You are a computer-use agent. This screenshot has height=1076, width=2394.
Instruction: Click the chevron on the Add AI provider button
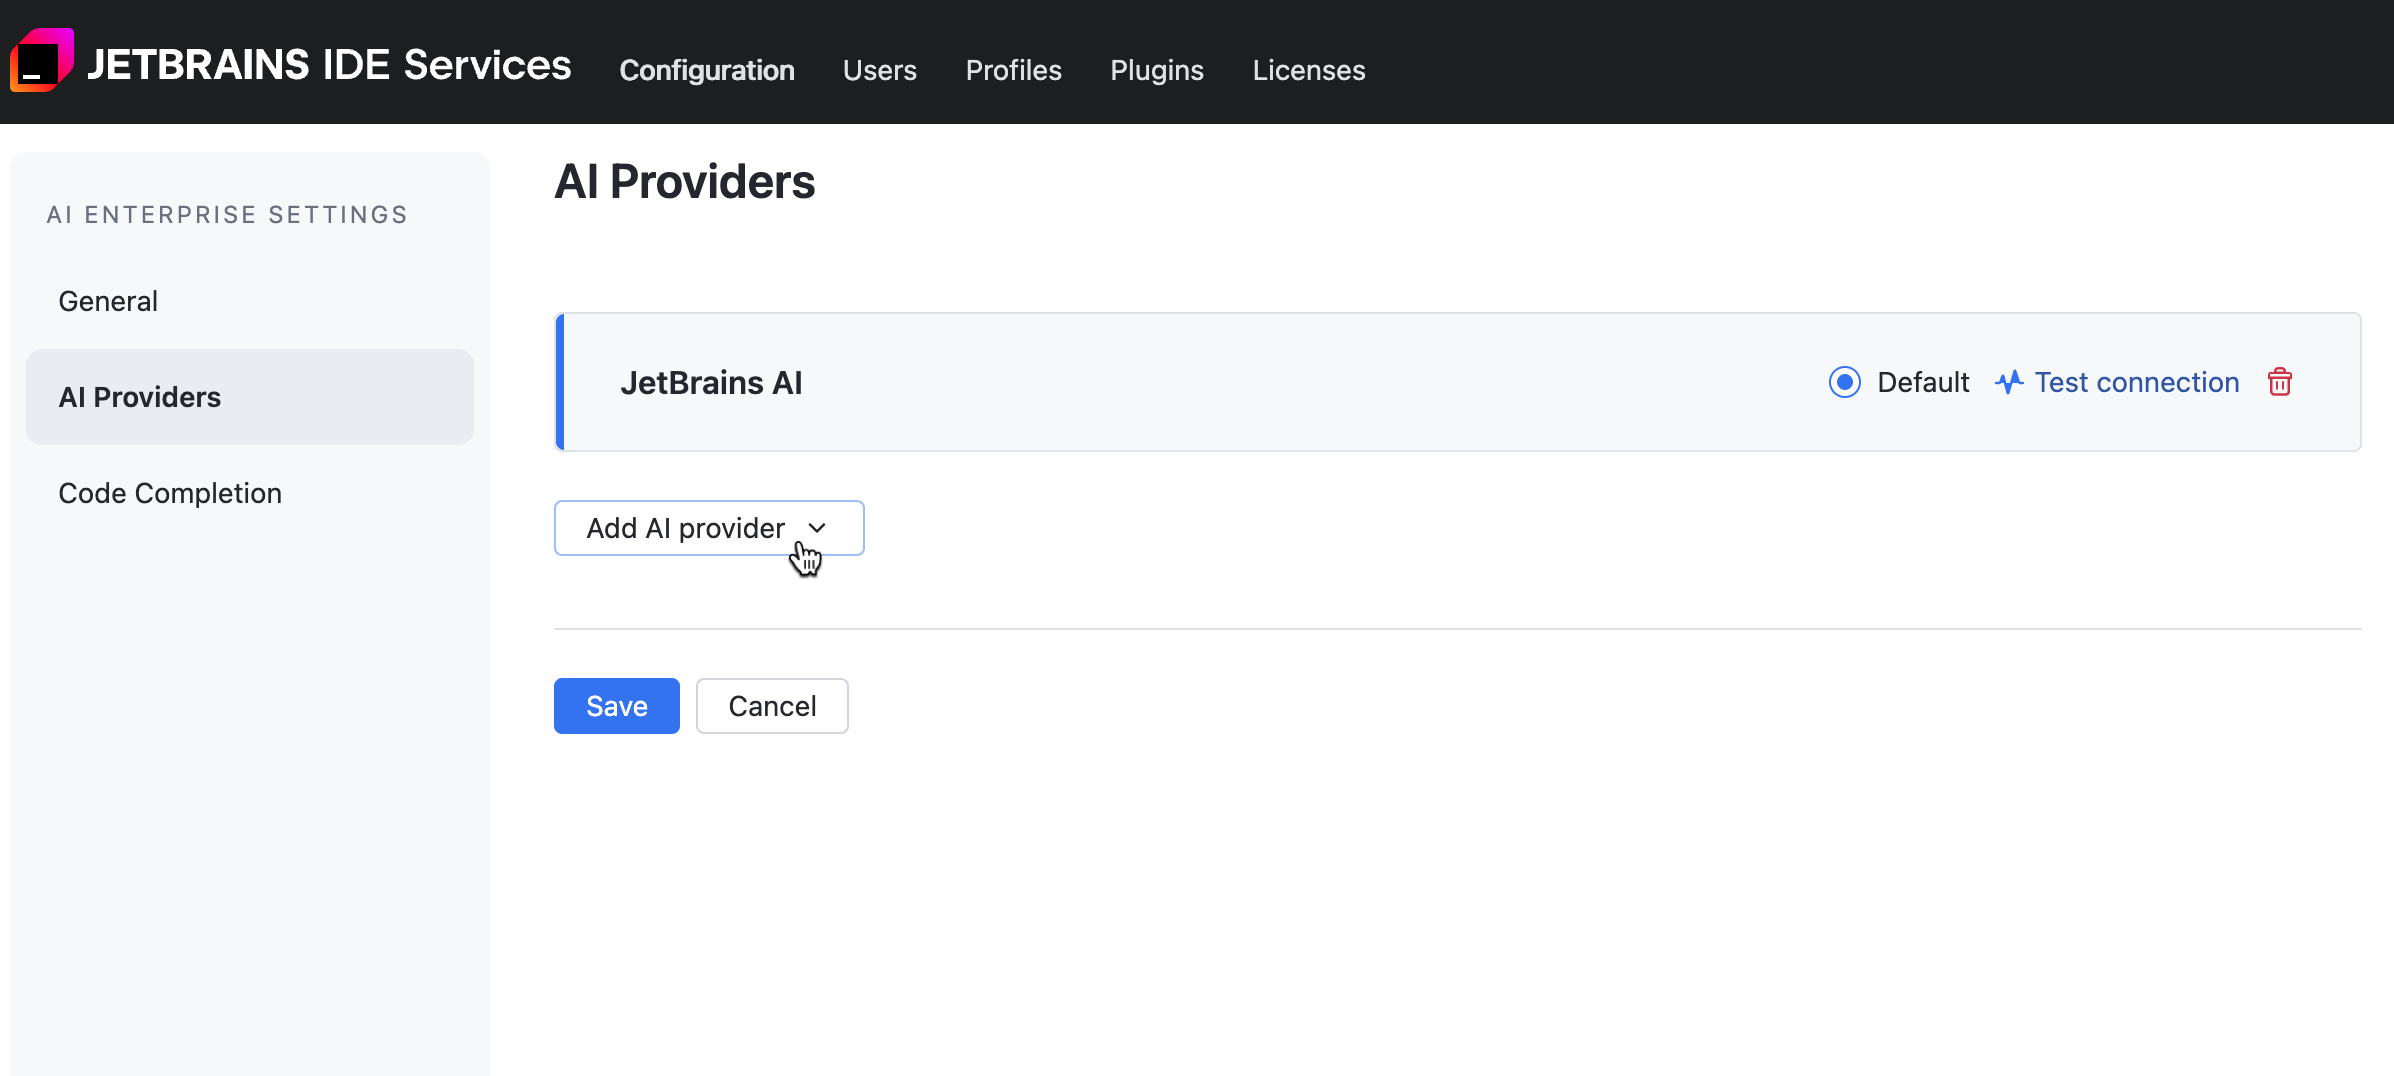[x=818, y=528]
